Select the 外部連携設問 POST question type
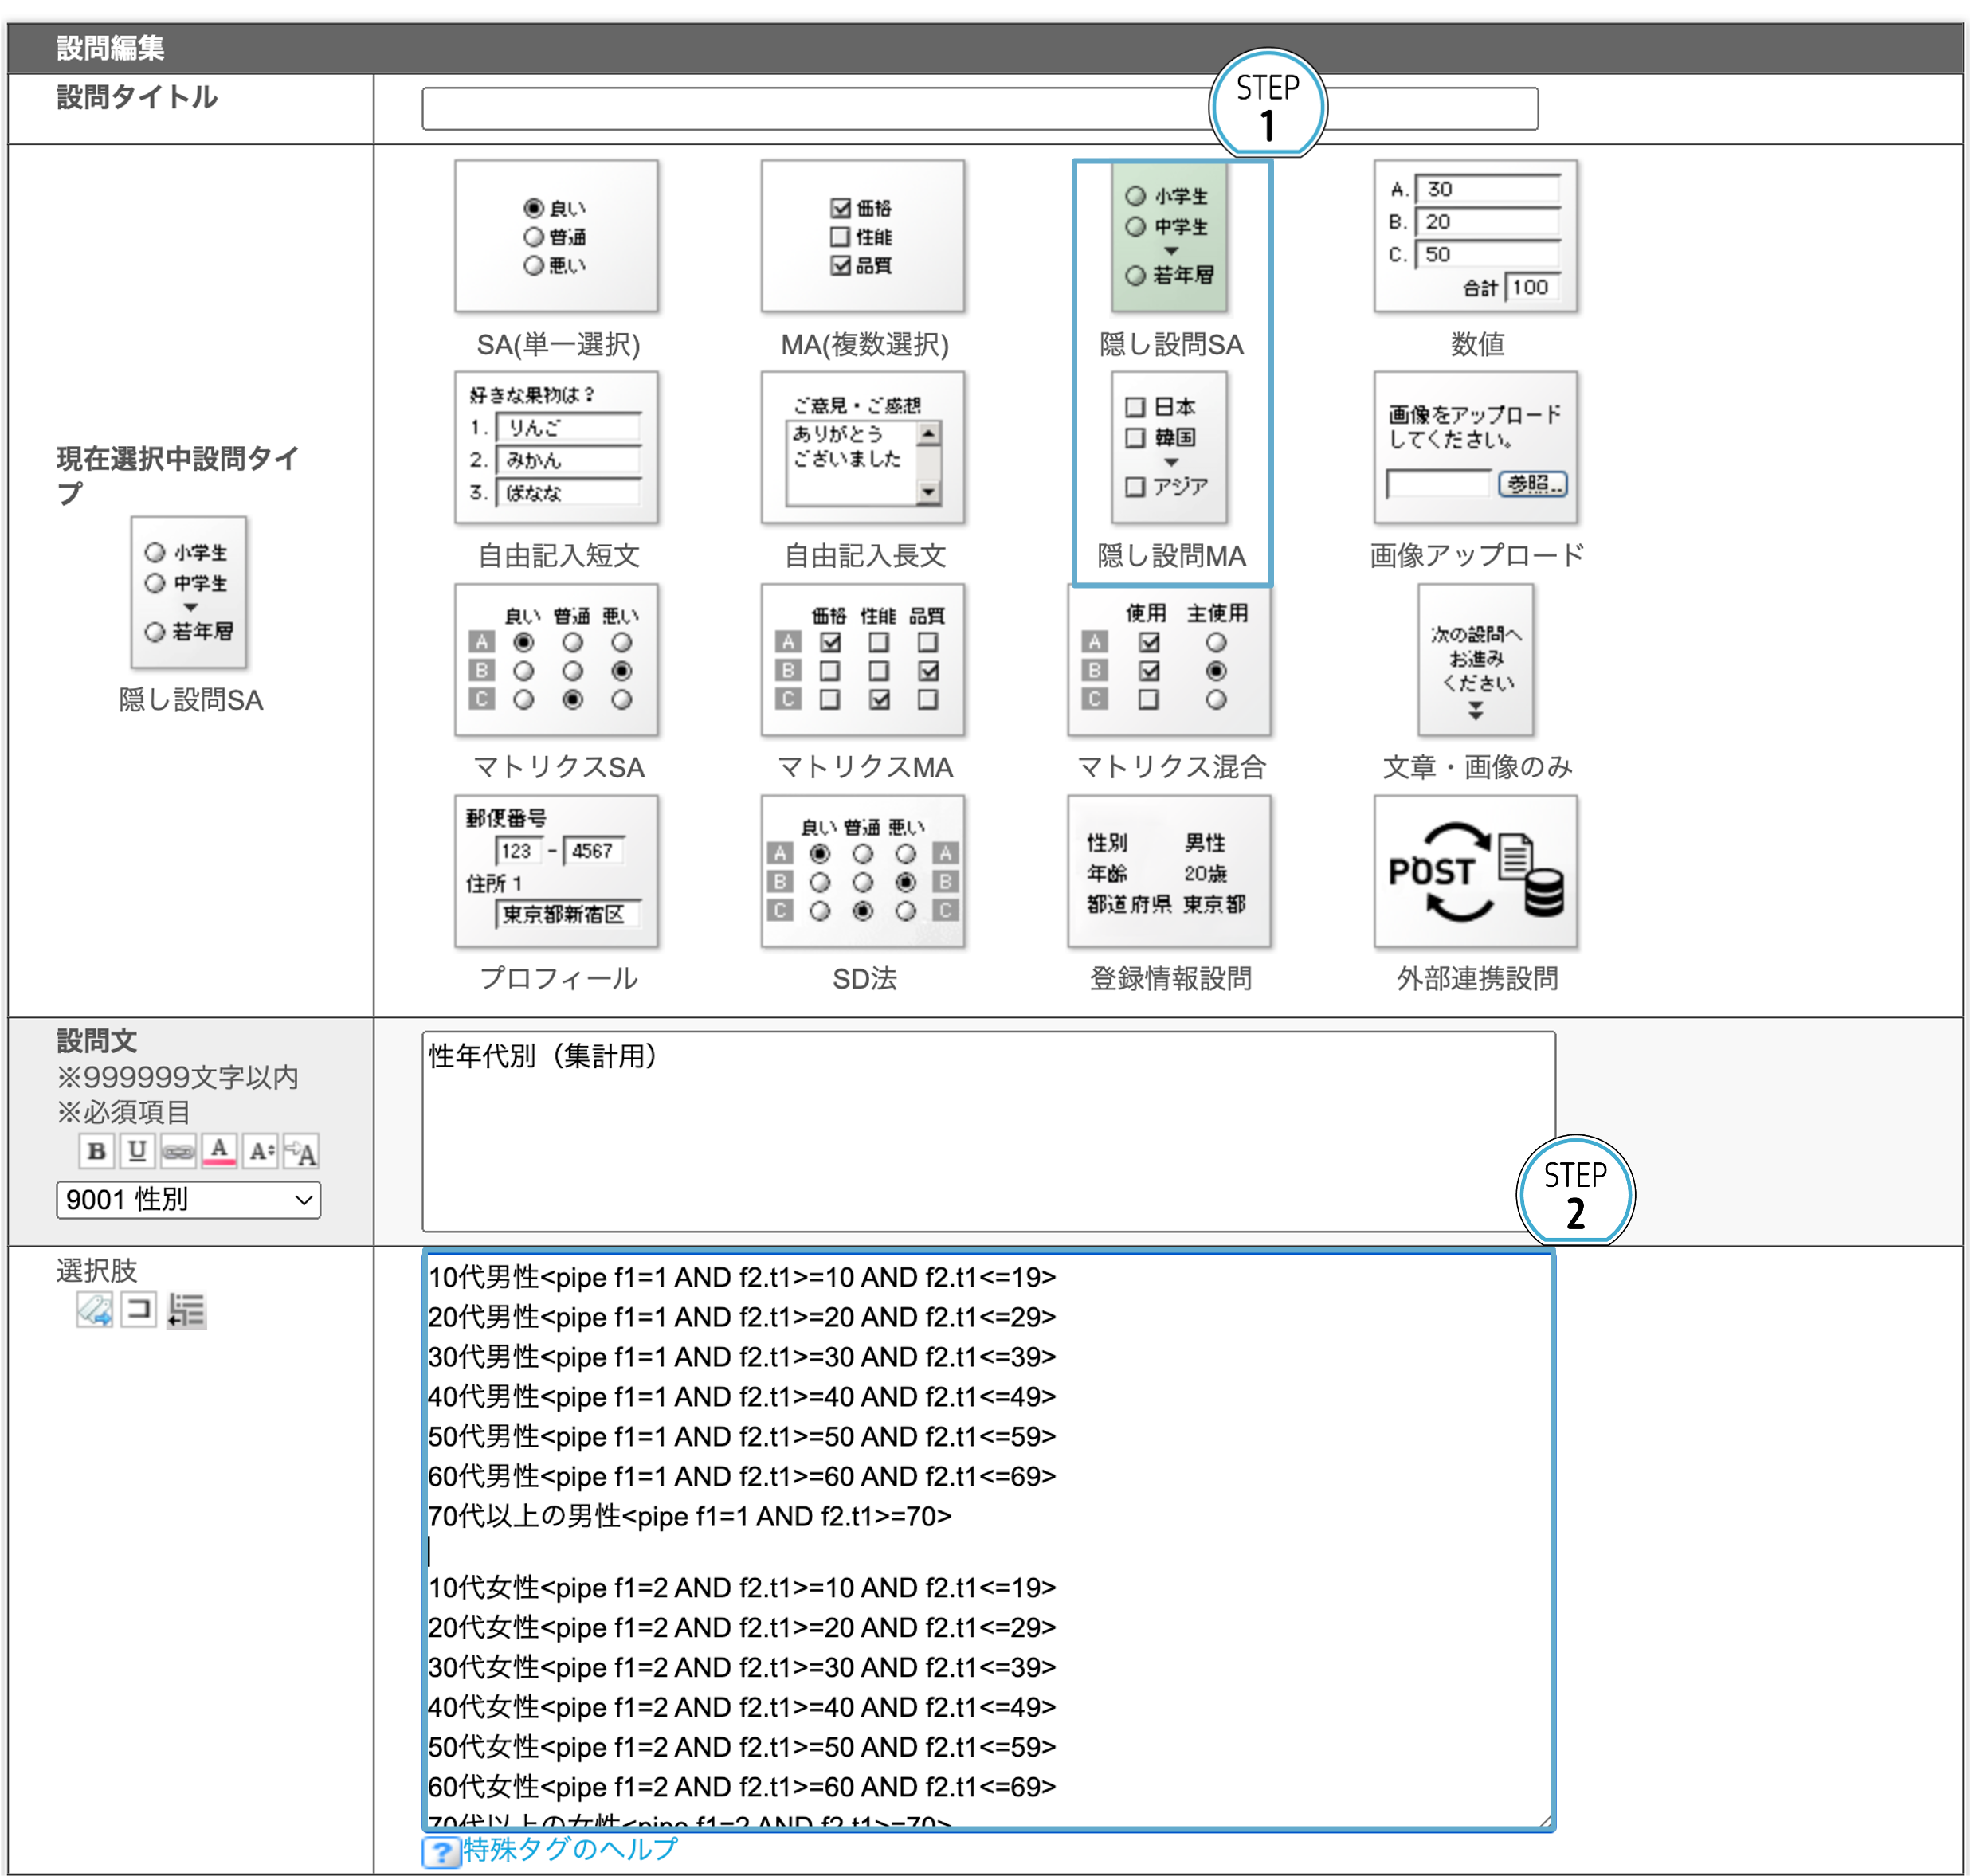Image resolution: width=1972 pixels, height=1876 pixels. coord(1476,871)
